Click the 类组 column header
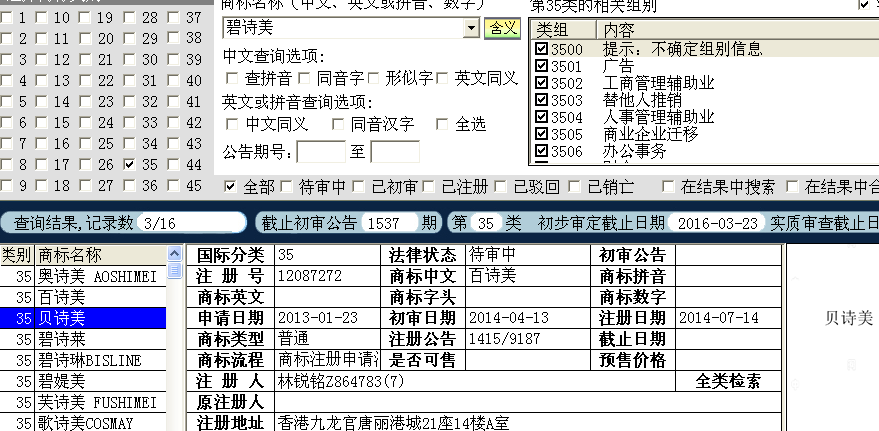Viewport: 879px width, 431px height. click(x=563, y=29)
